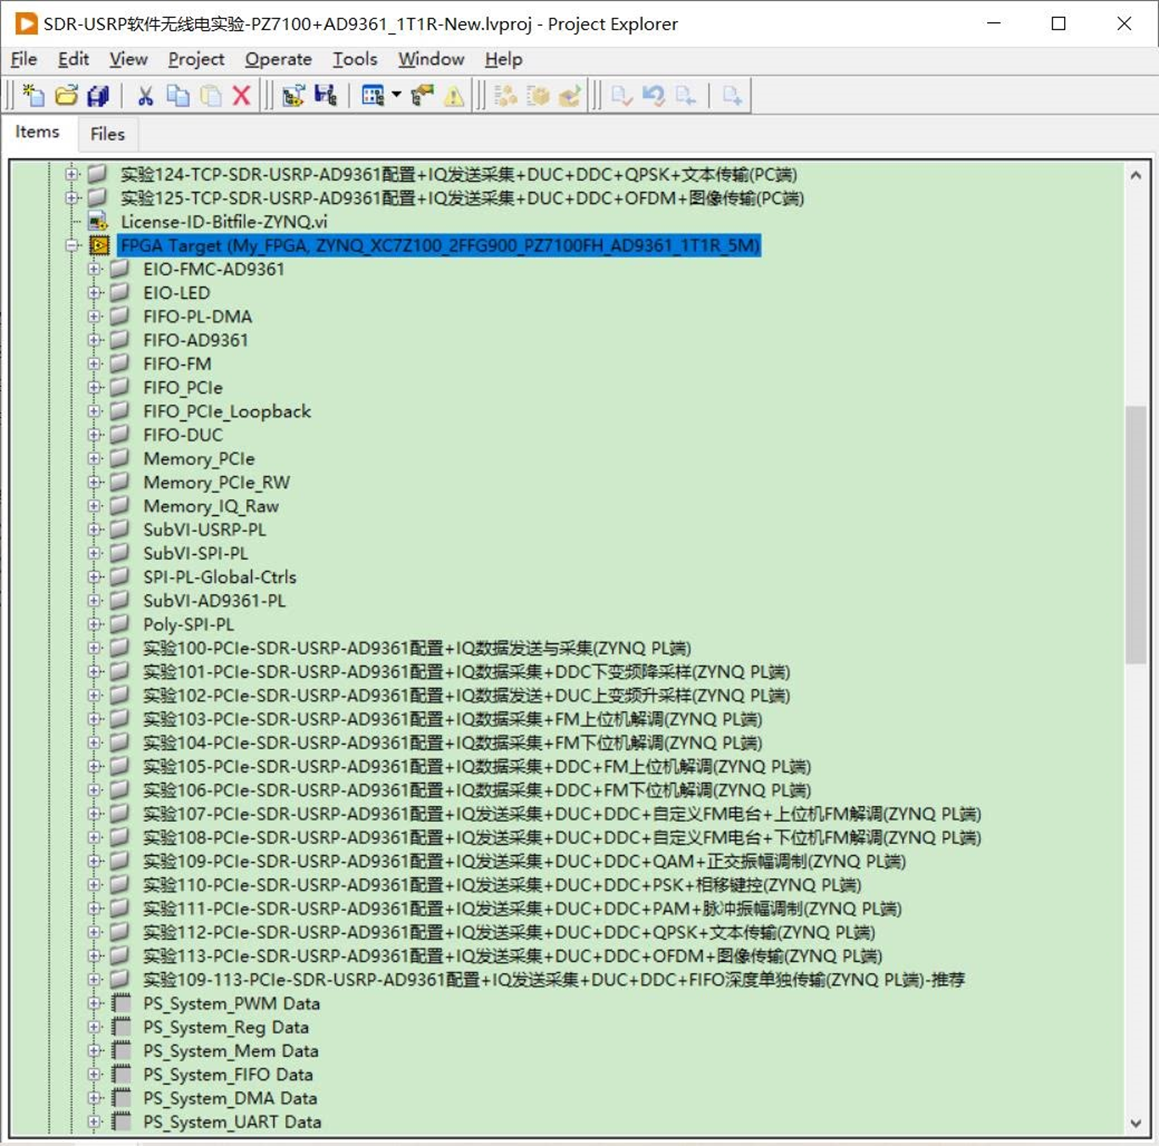
Task: Open the View menu
Action: (129, 59)
